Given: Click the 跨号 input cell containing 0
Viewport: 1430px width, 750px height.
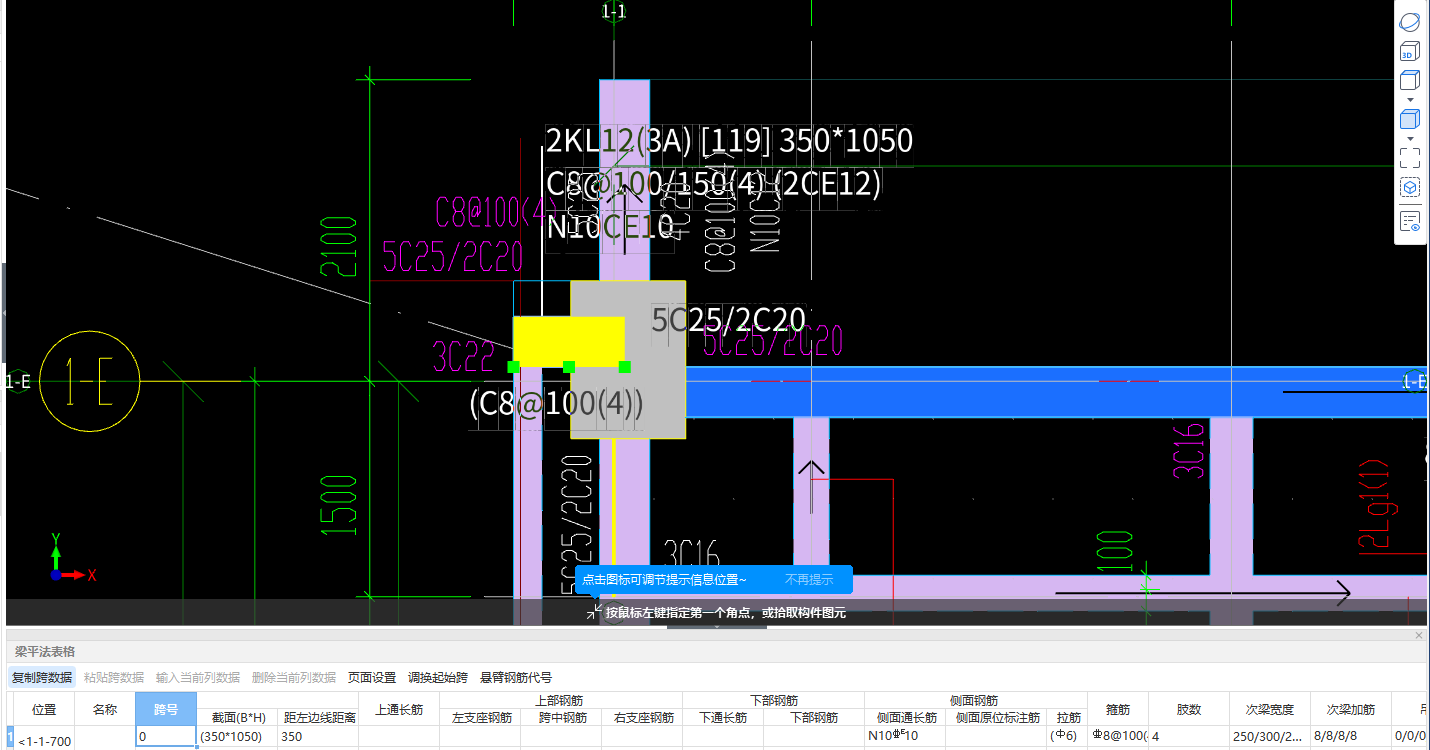Looking at the screenshot, I should click(166, 736).
